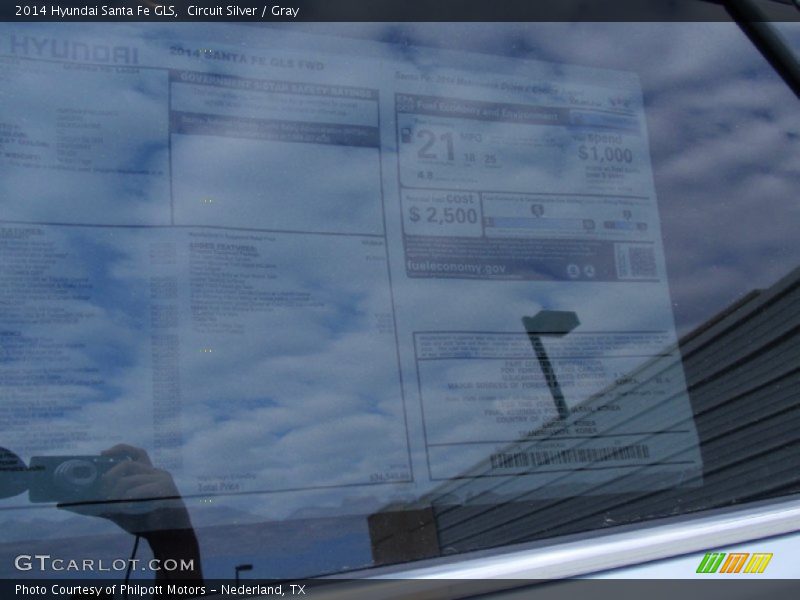
Task: Click the "Total Price" line
Action: click(x=218, y=487)
